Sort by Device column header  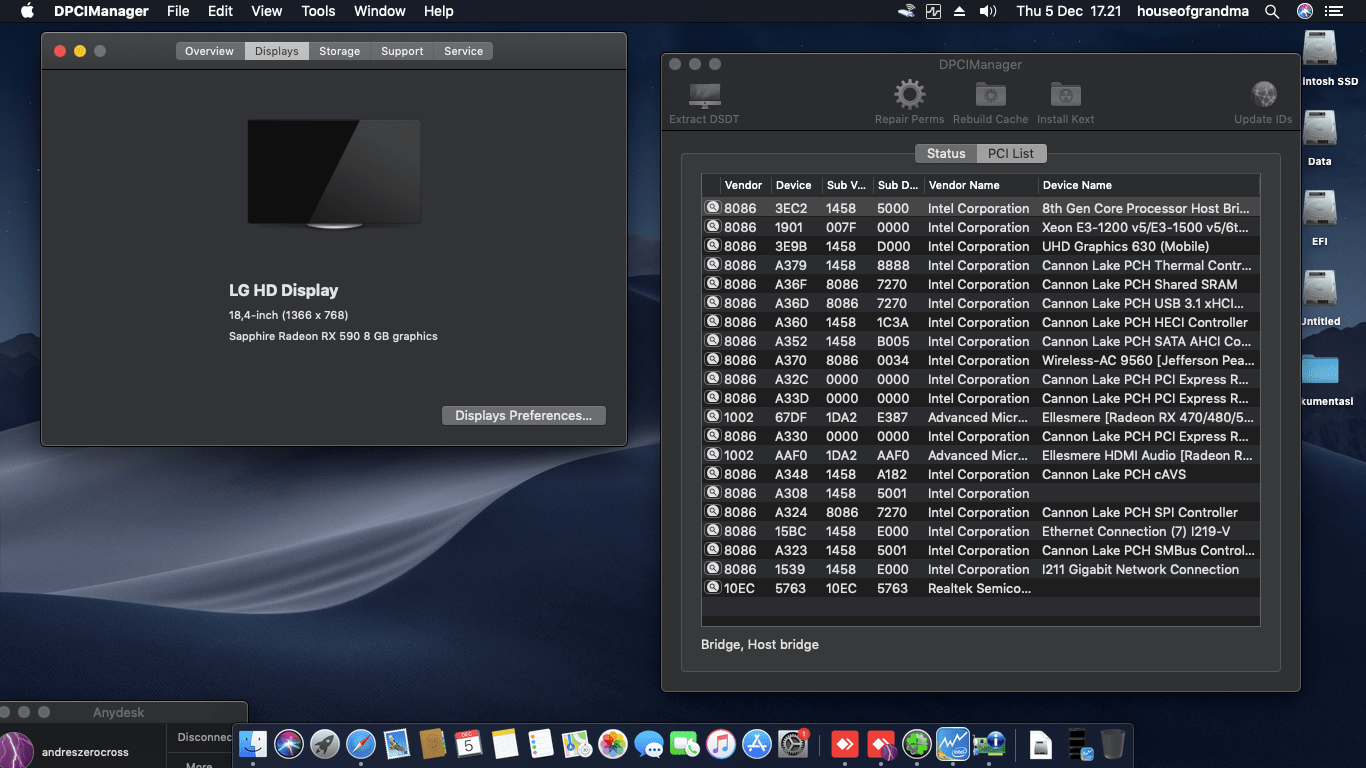(x=794, y=185)
